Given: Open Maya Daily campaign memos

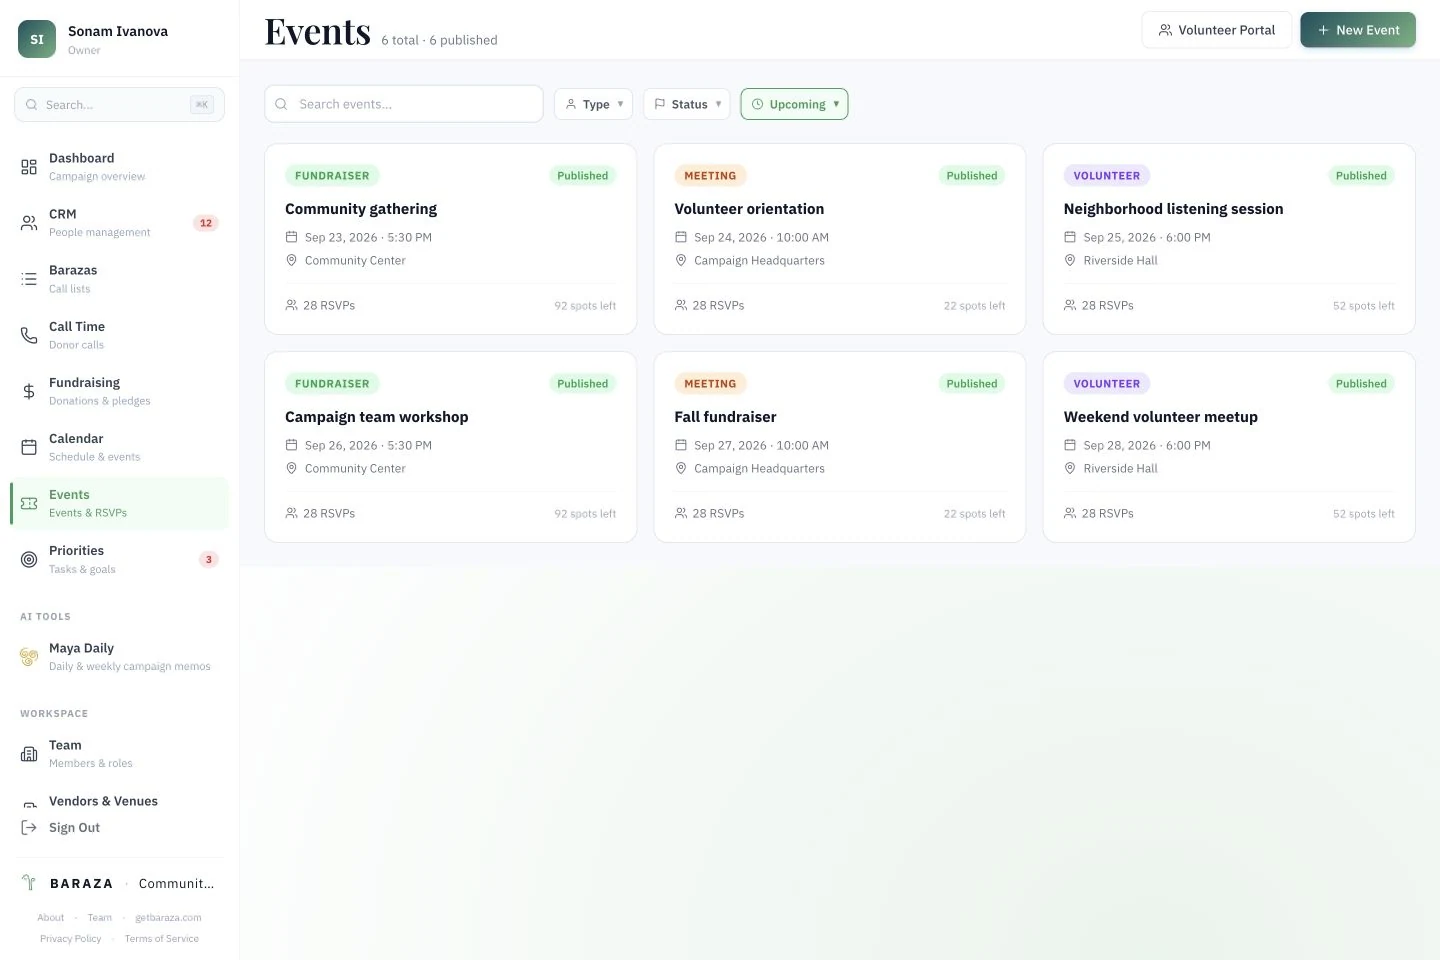Looking at the screenshot, I should pos(120,657).
